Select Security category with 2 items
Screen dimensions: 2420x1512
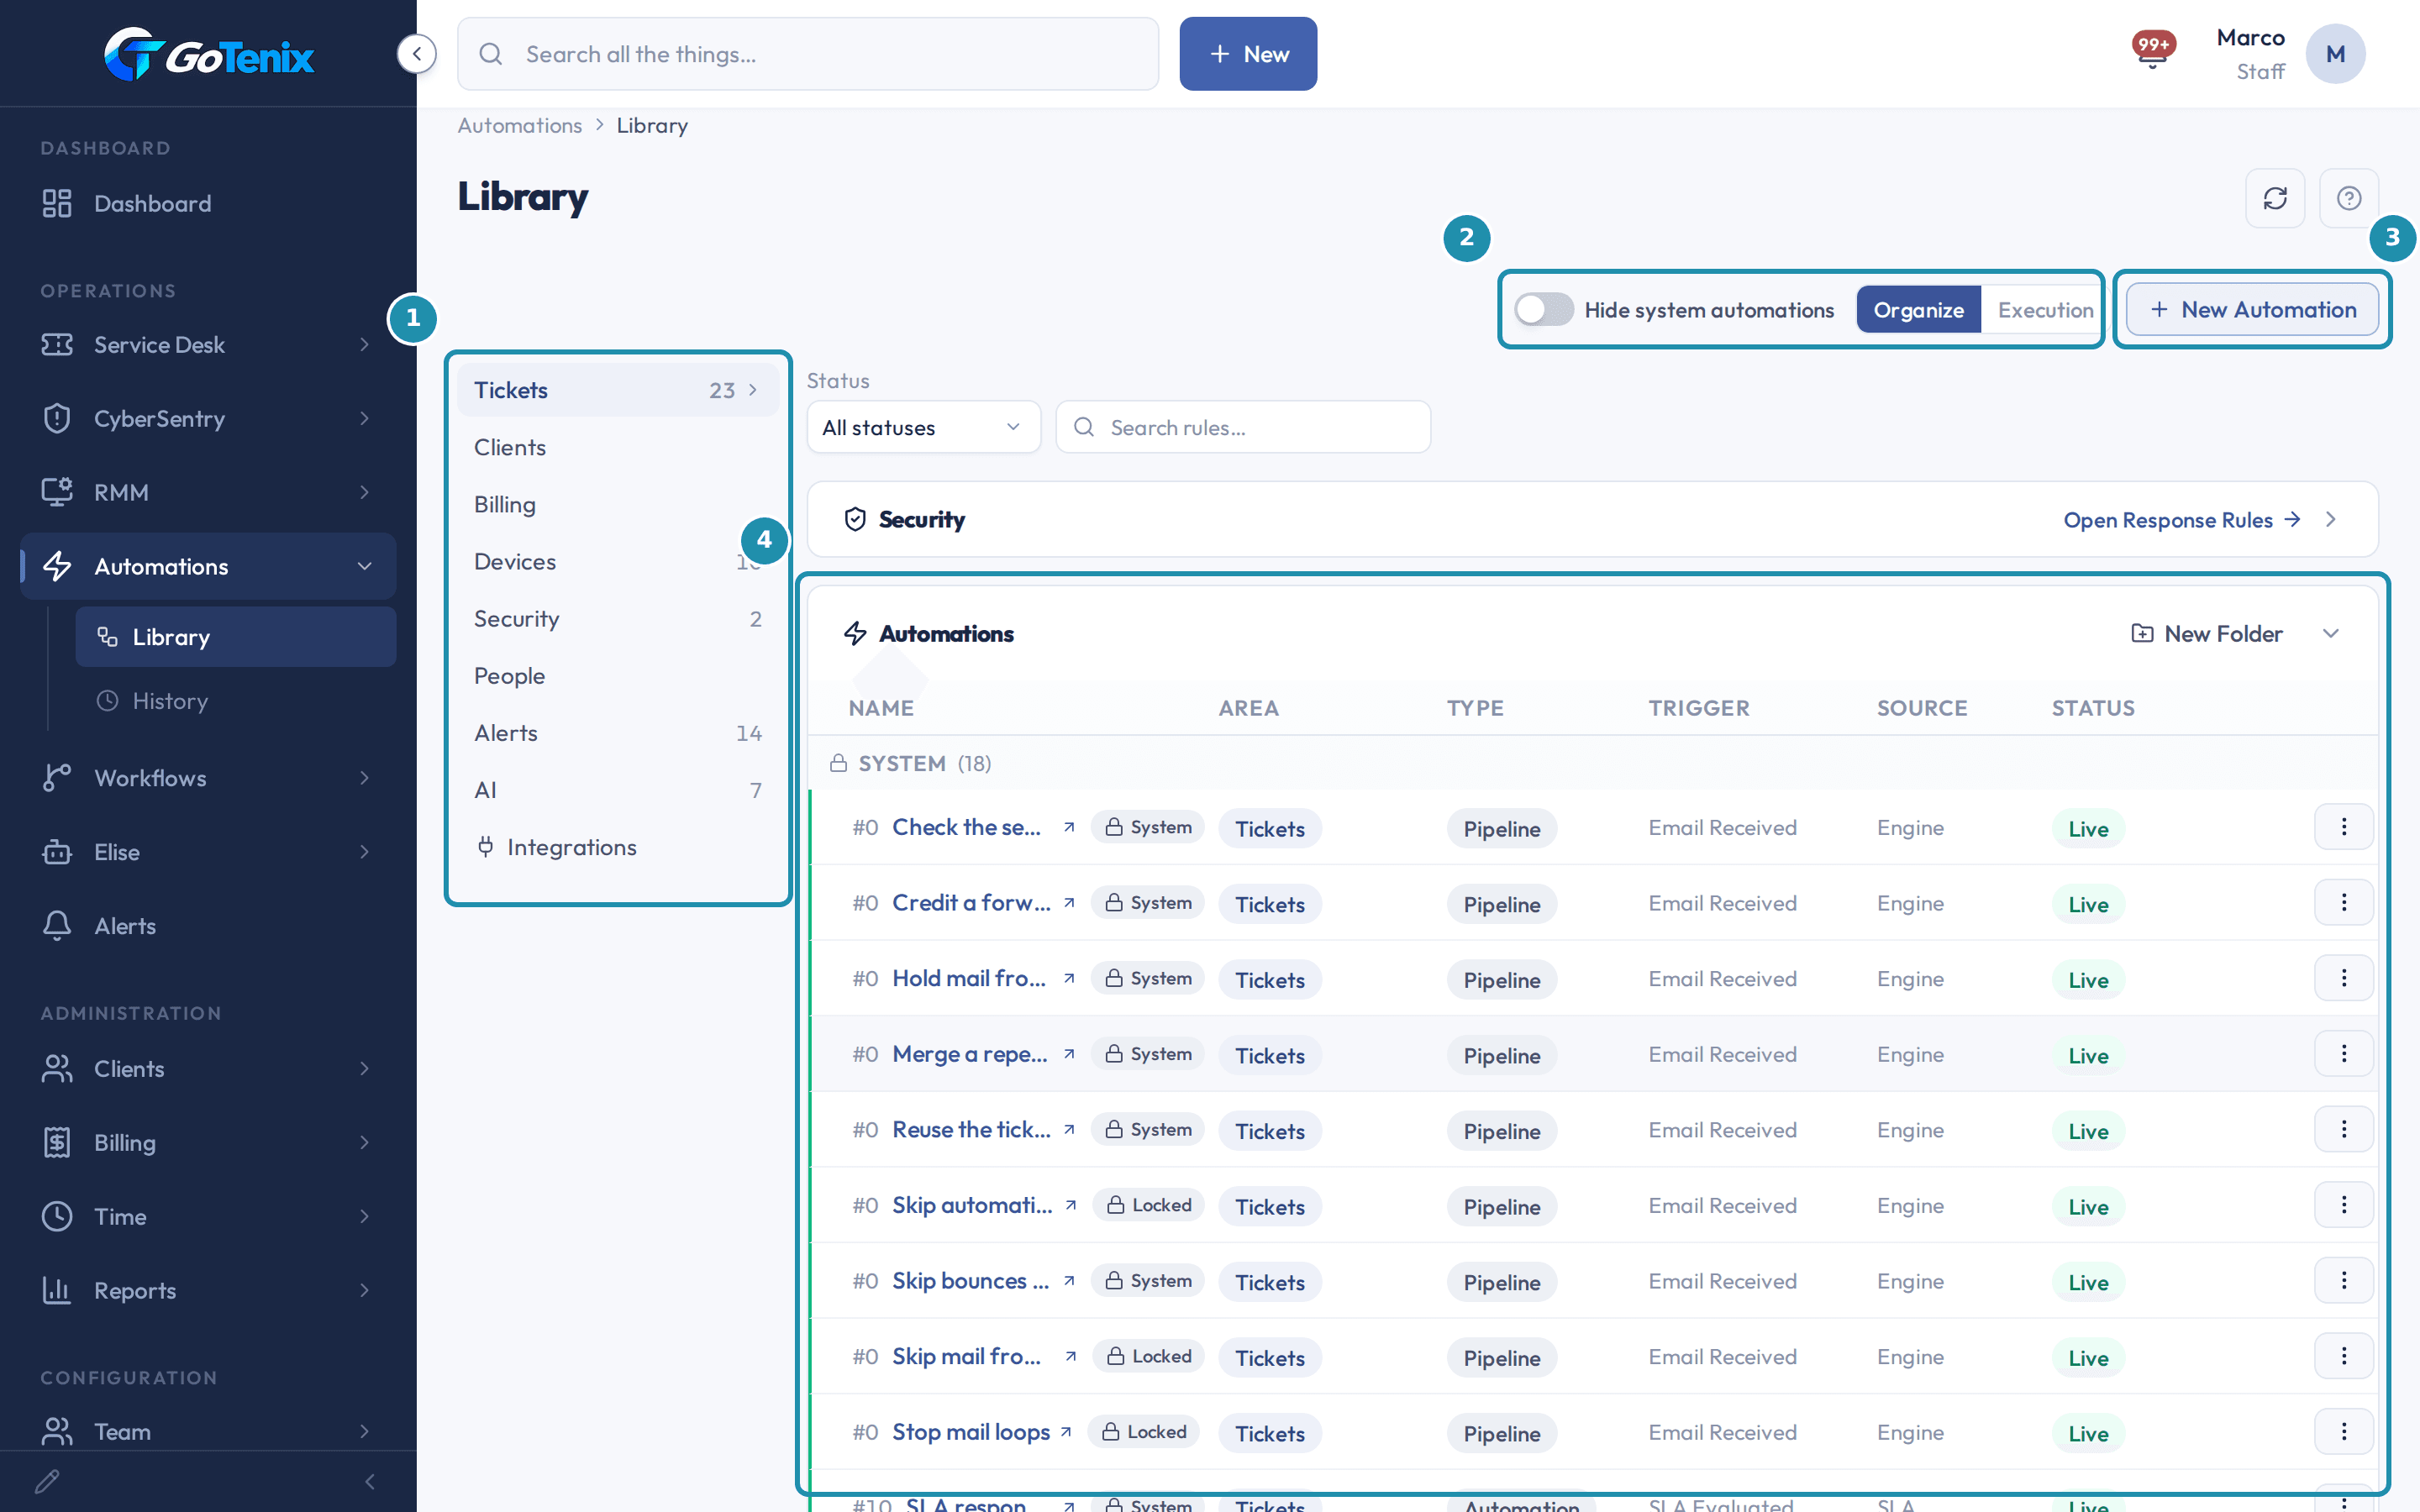[x=617, y=619]
